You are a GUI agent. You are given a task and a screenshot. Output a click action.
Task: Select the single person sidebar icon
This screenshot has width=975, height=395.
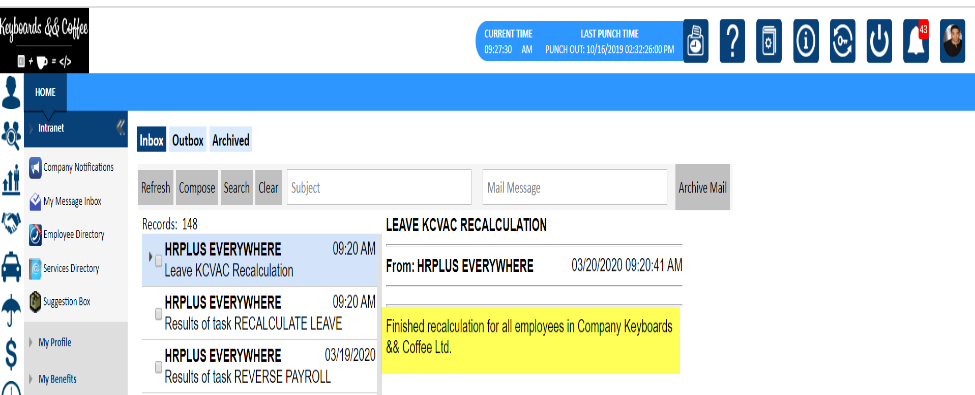coord(11,92)
